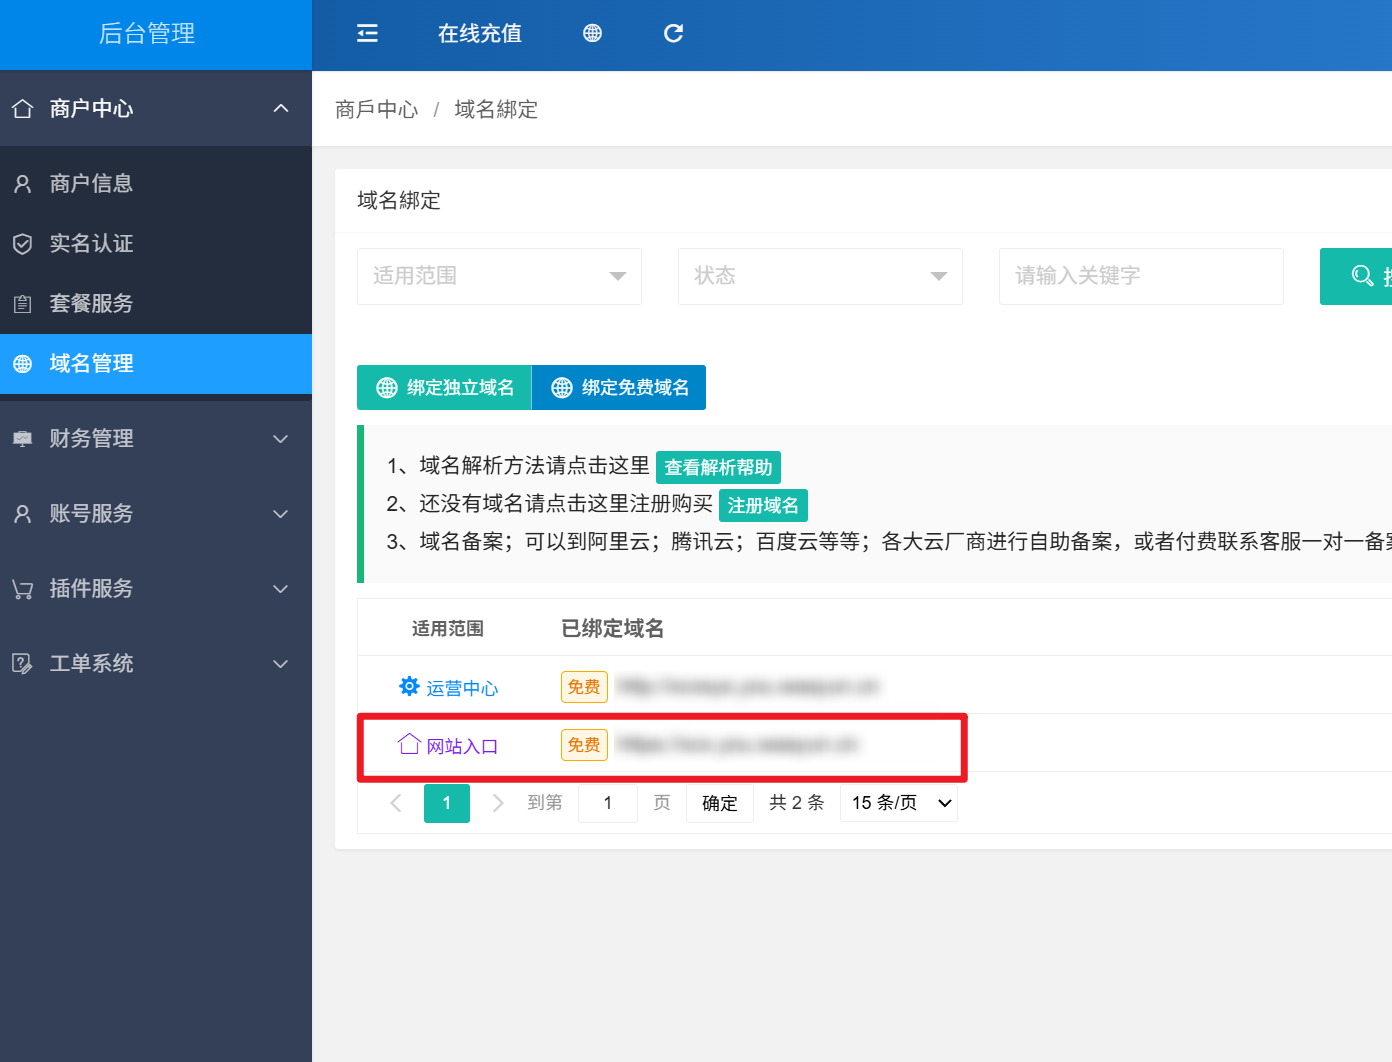Click 确定 pagination button

[x=720, y=803]
